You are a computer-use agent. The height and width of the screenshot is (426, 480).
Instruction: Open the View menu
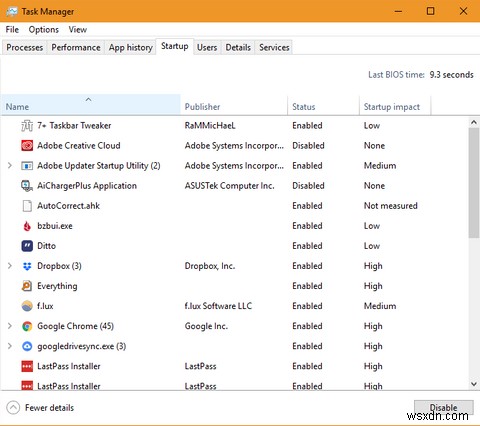(x=78, y=30)
